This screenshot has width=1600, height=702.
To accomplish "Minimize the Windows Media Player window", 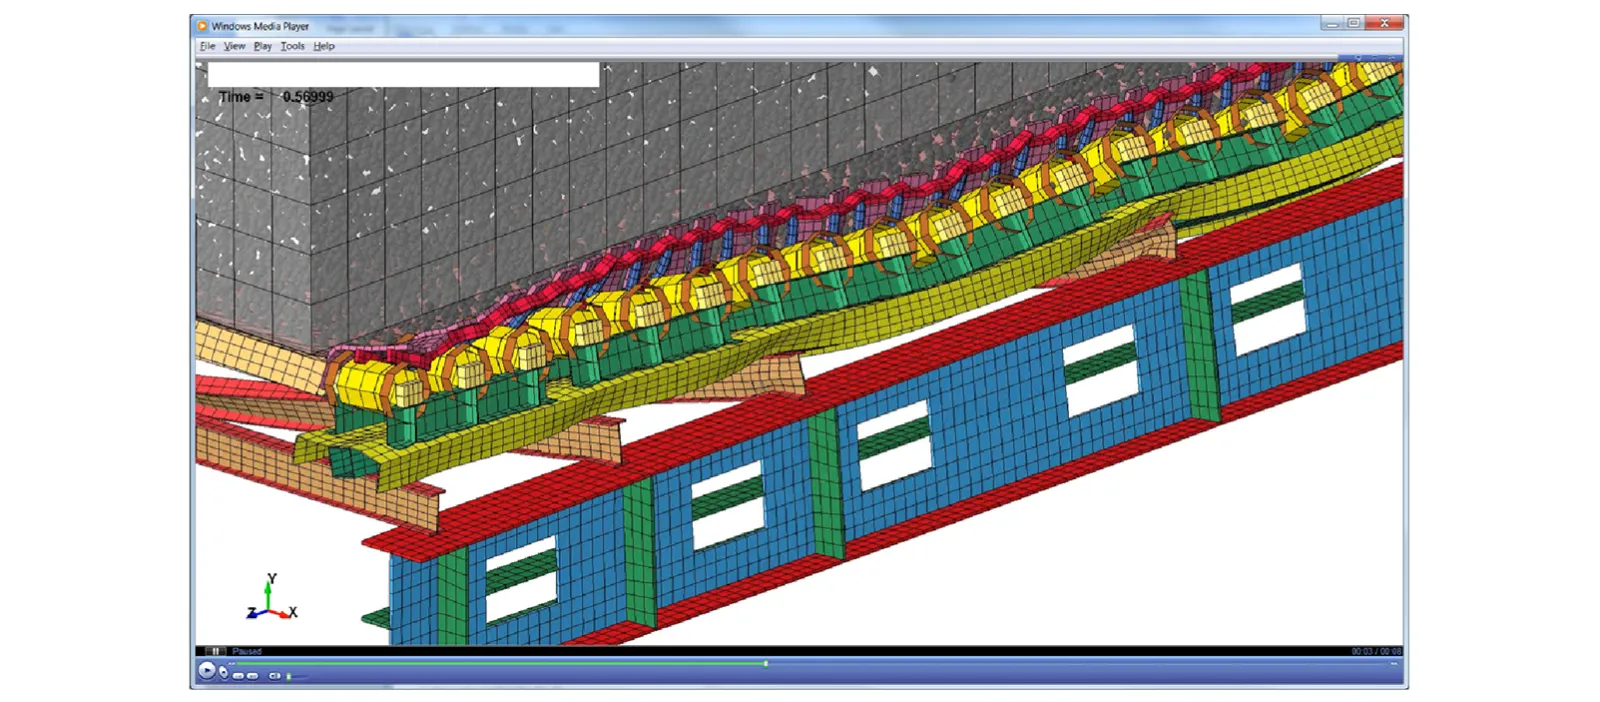I will click(x=1332, y=23).
